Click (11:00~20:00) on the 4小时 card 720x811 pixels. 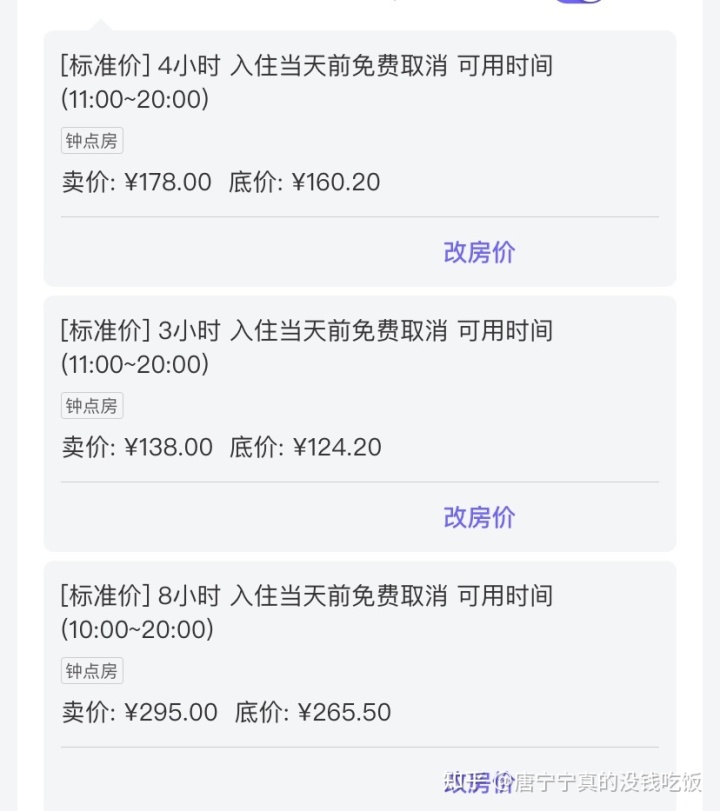135,99
